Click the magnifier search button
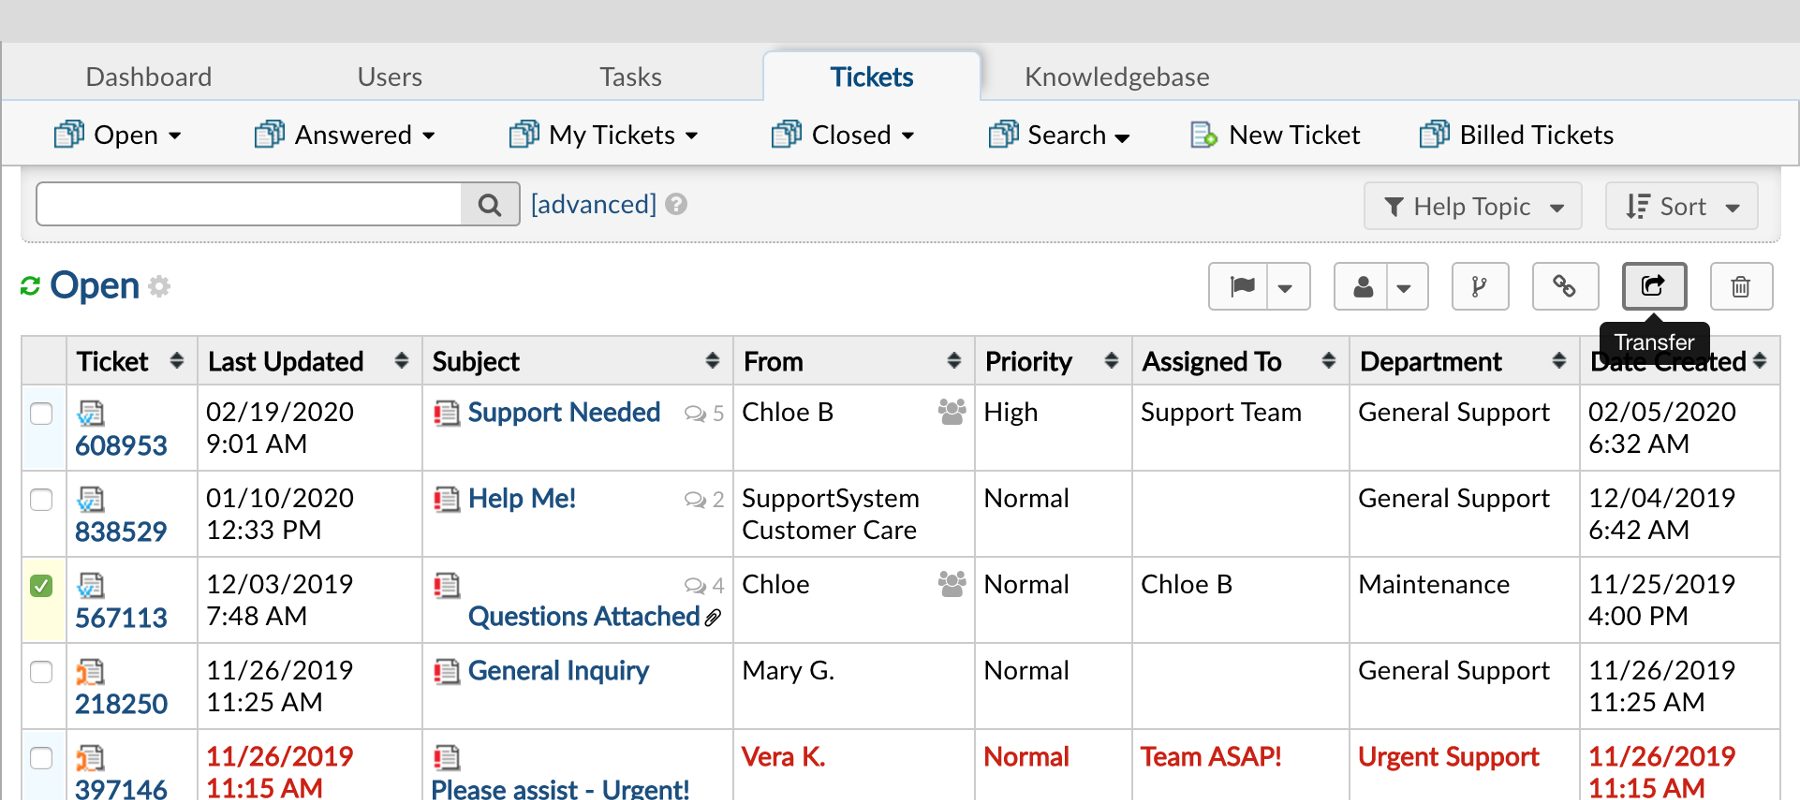Viewport: 1800px width, 800px height. point(490,204)
